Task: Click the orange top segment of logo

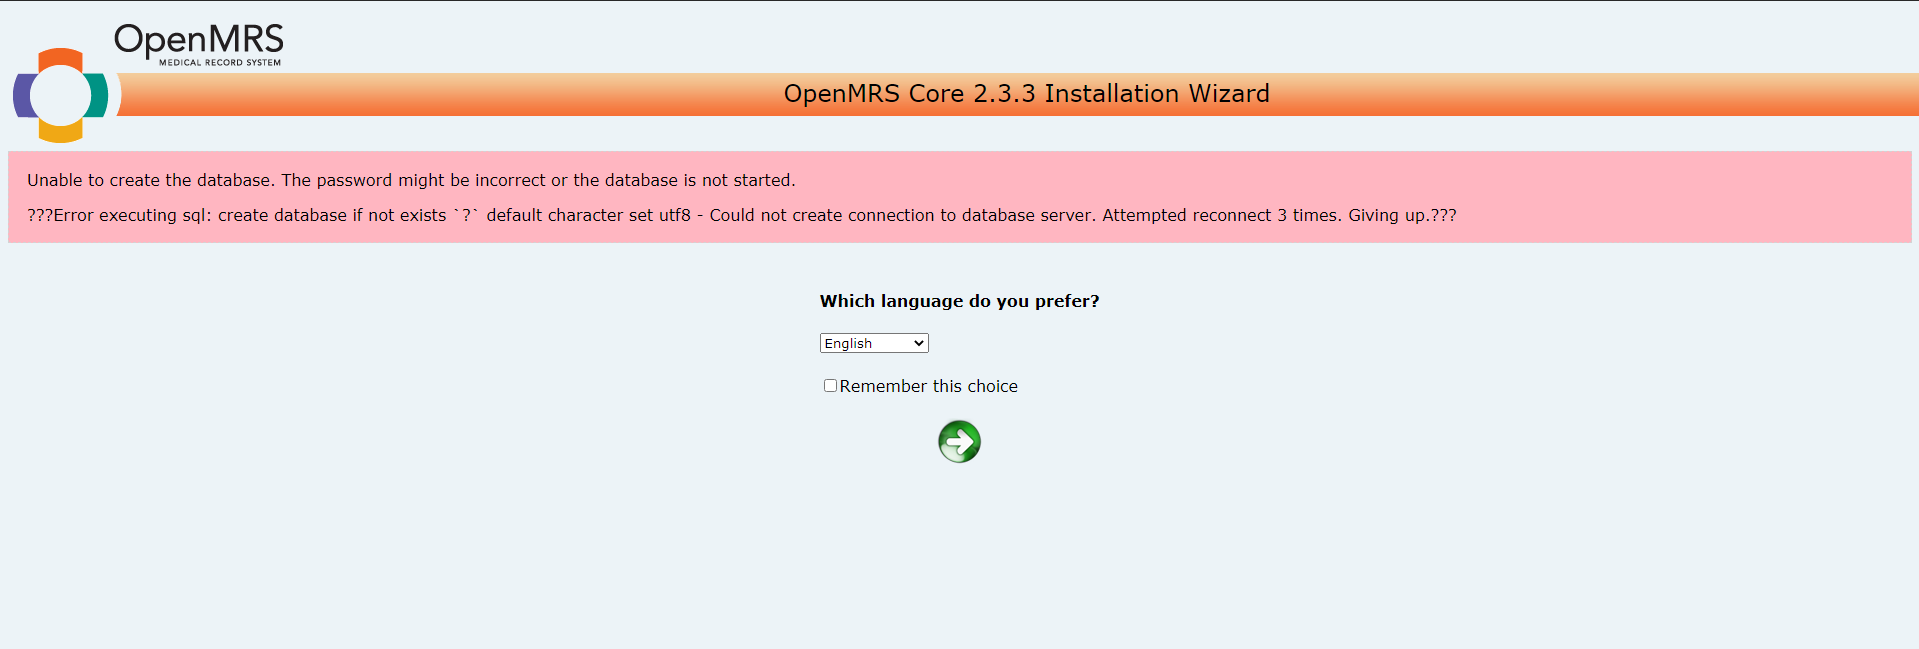Action: tap(61, 57)
